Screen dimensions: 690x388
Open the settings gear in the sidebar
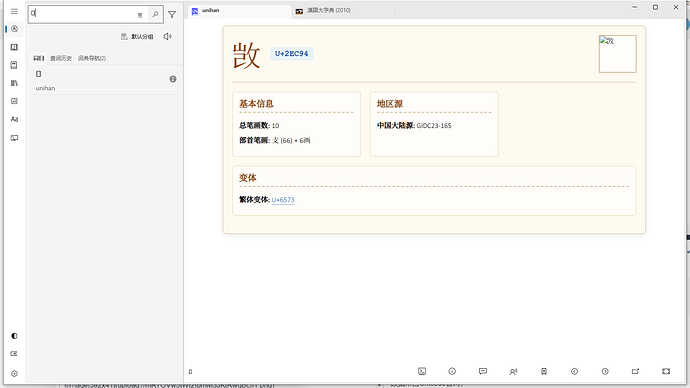coord(15,373)
